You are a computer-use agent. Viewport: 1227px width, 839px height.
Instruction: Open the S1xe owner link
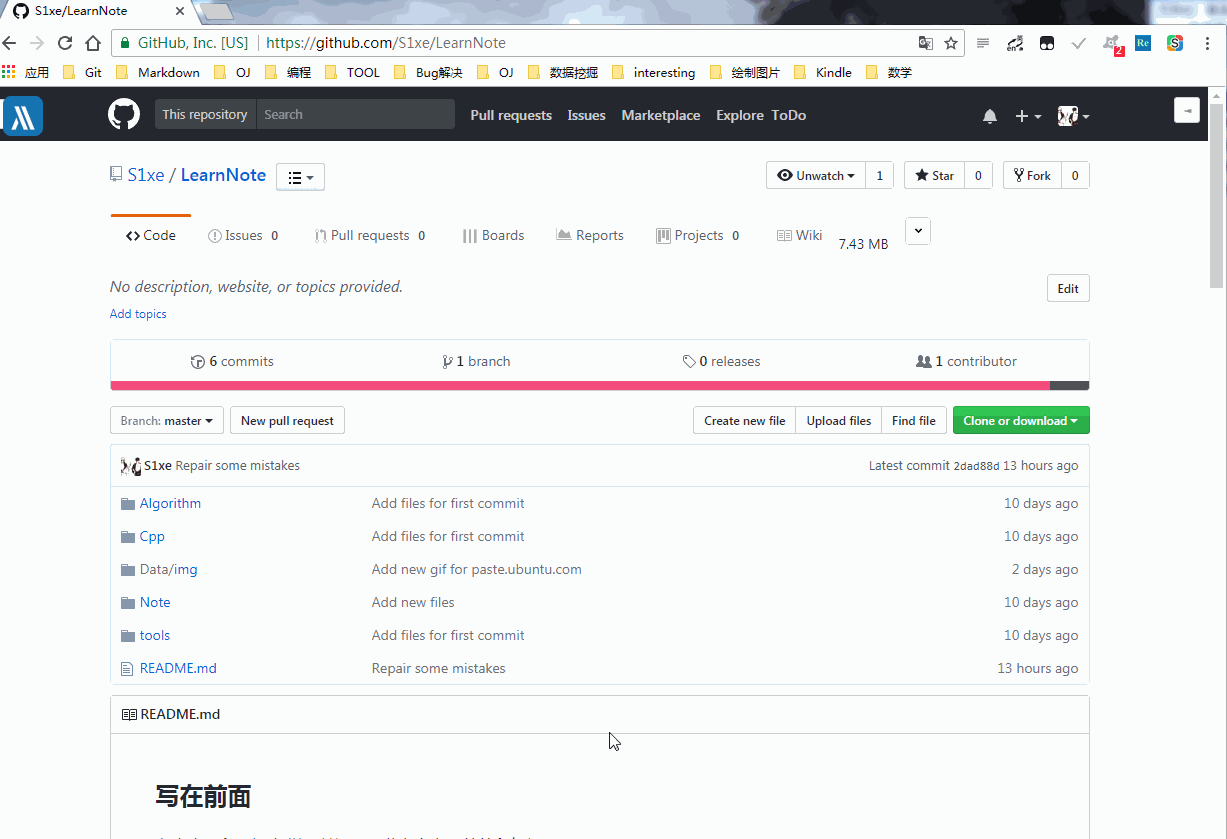tap(146, 175)
